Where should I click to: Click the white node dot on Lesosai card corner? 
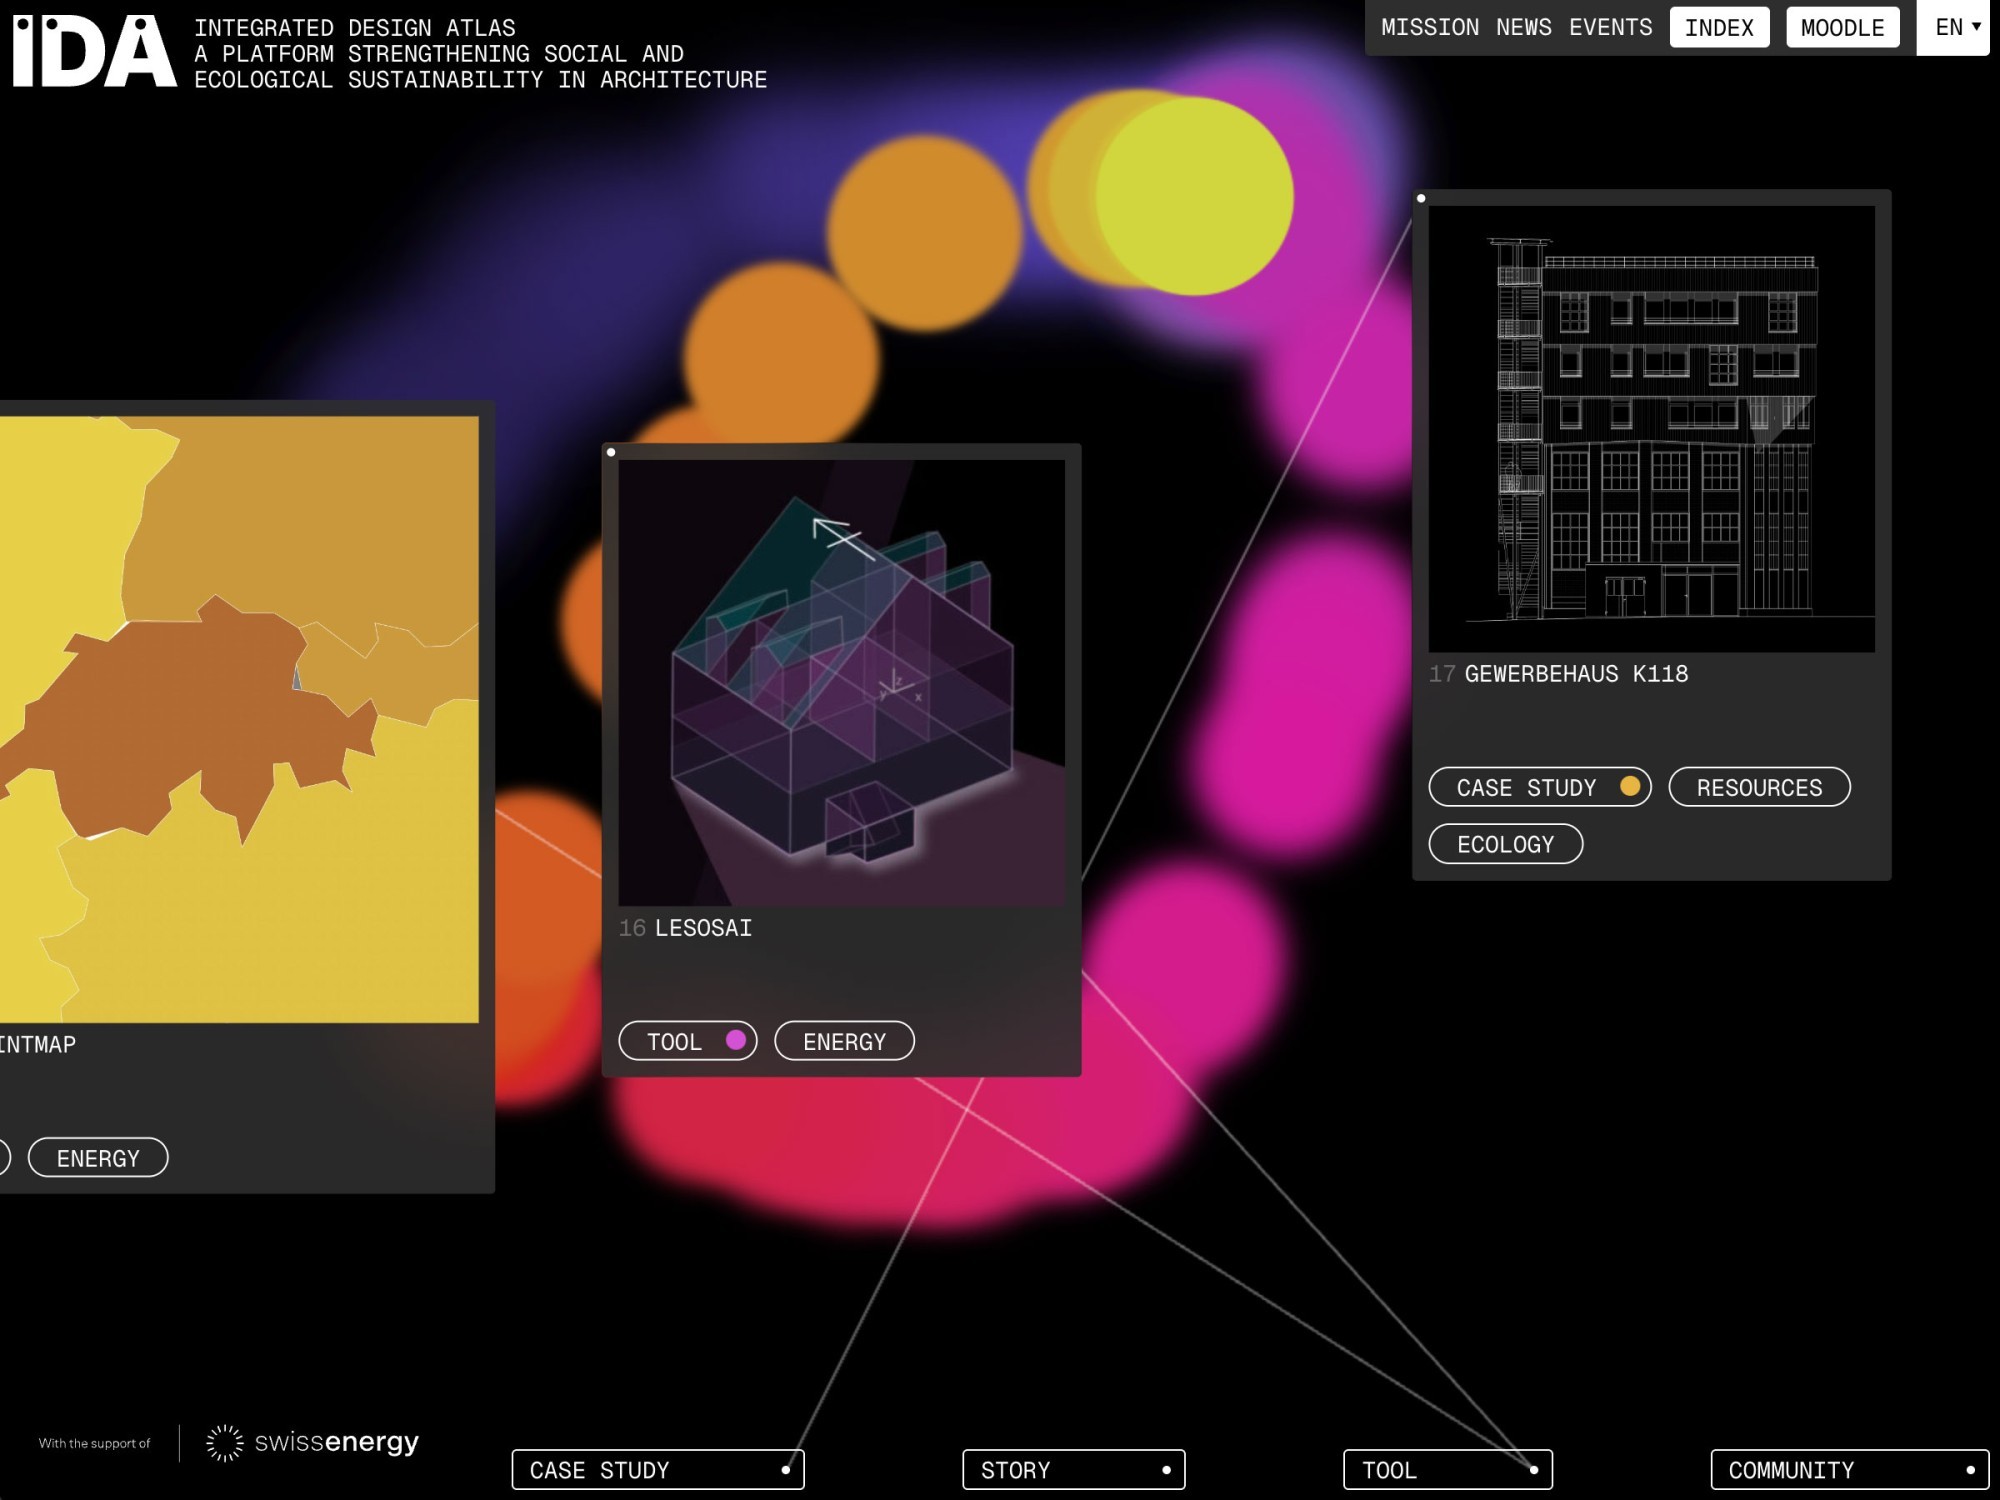point(611,453)
